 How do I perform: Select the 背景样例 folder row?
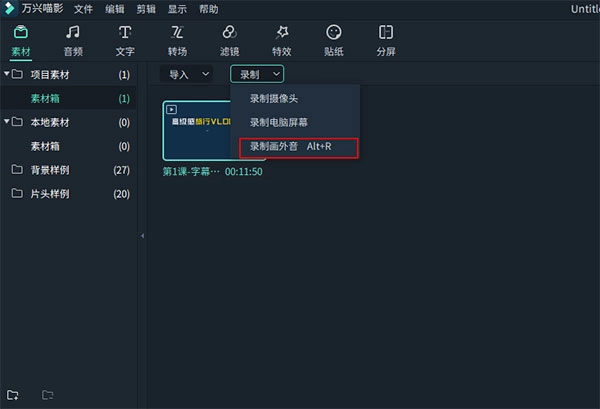(68, 170)
